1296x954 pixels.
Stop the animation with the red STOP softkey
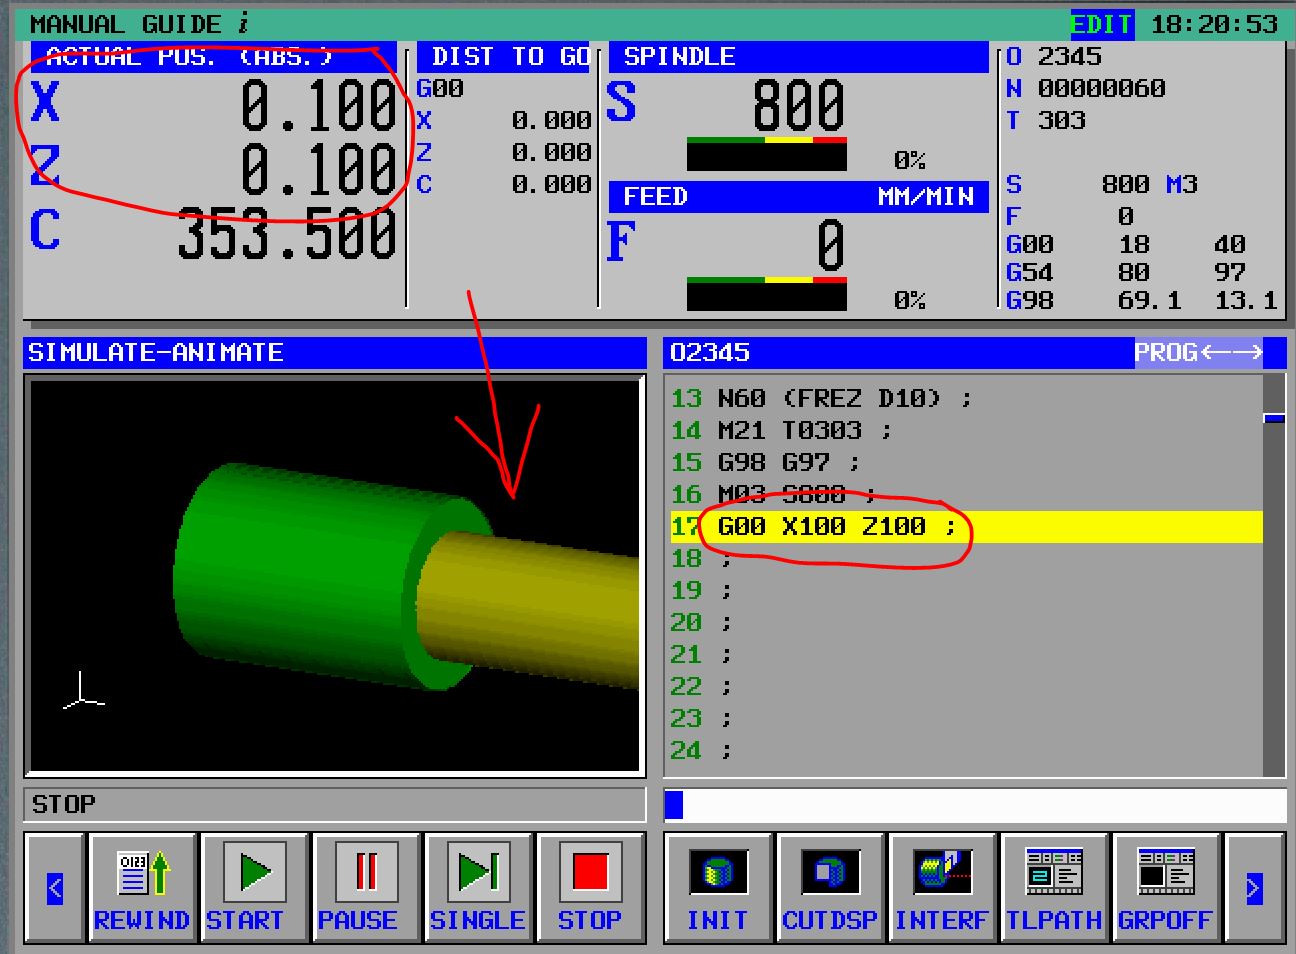click(x=589, y=885)
